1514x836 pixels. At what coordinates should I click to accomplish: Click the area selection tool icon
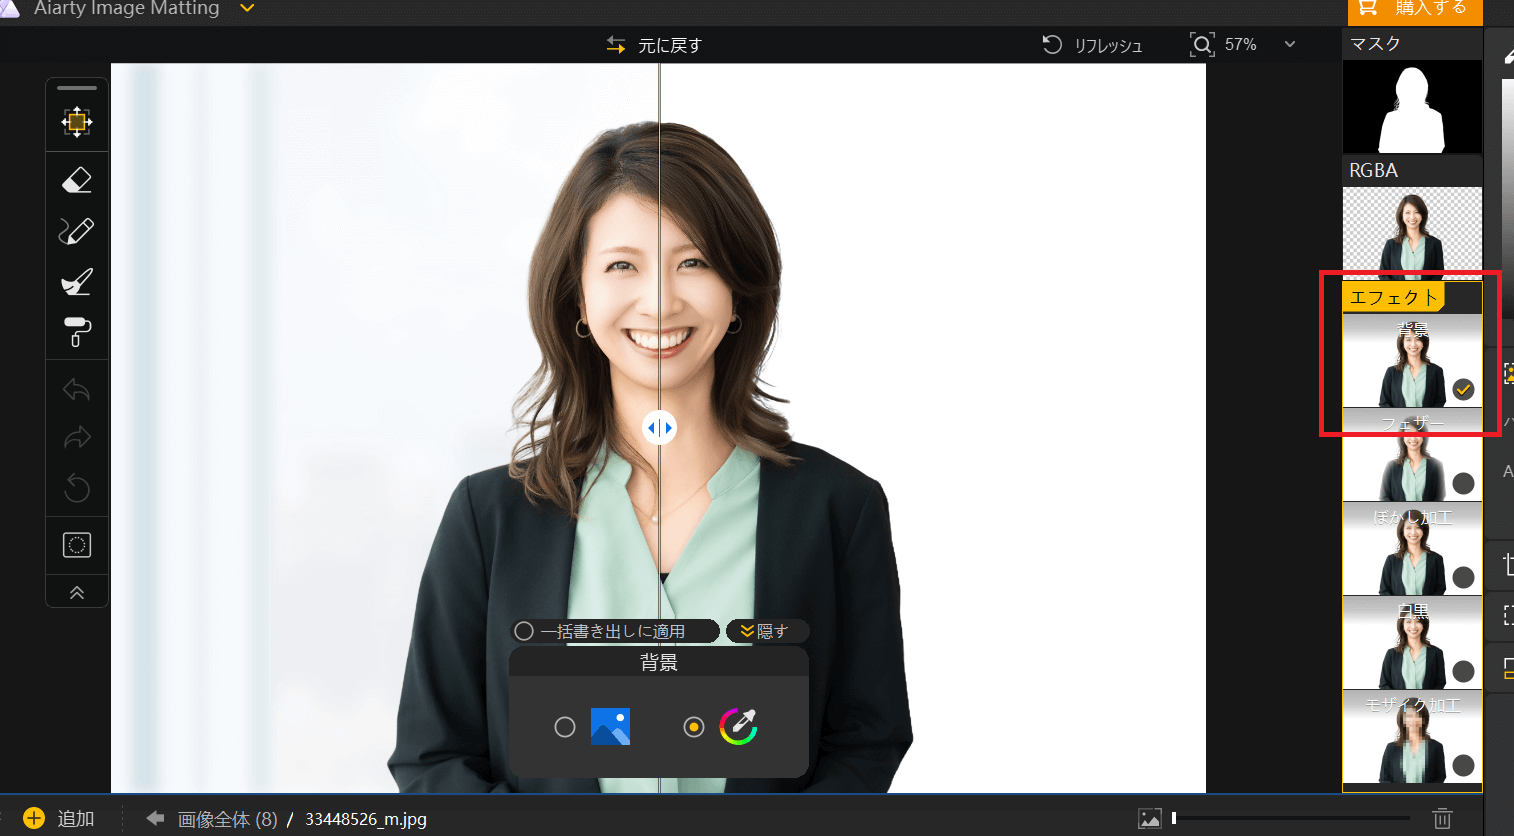pos(77,545)
